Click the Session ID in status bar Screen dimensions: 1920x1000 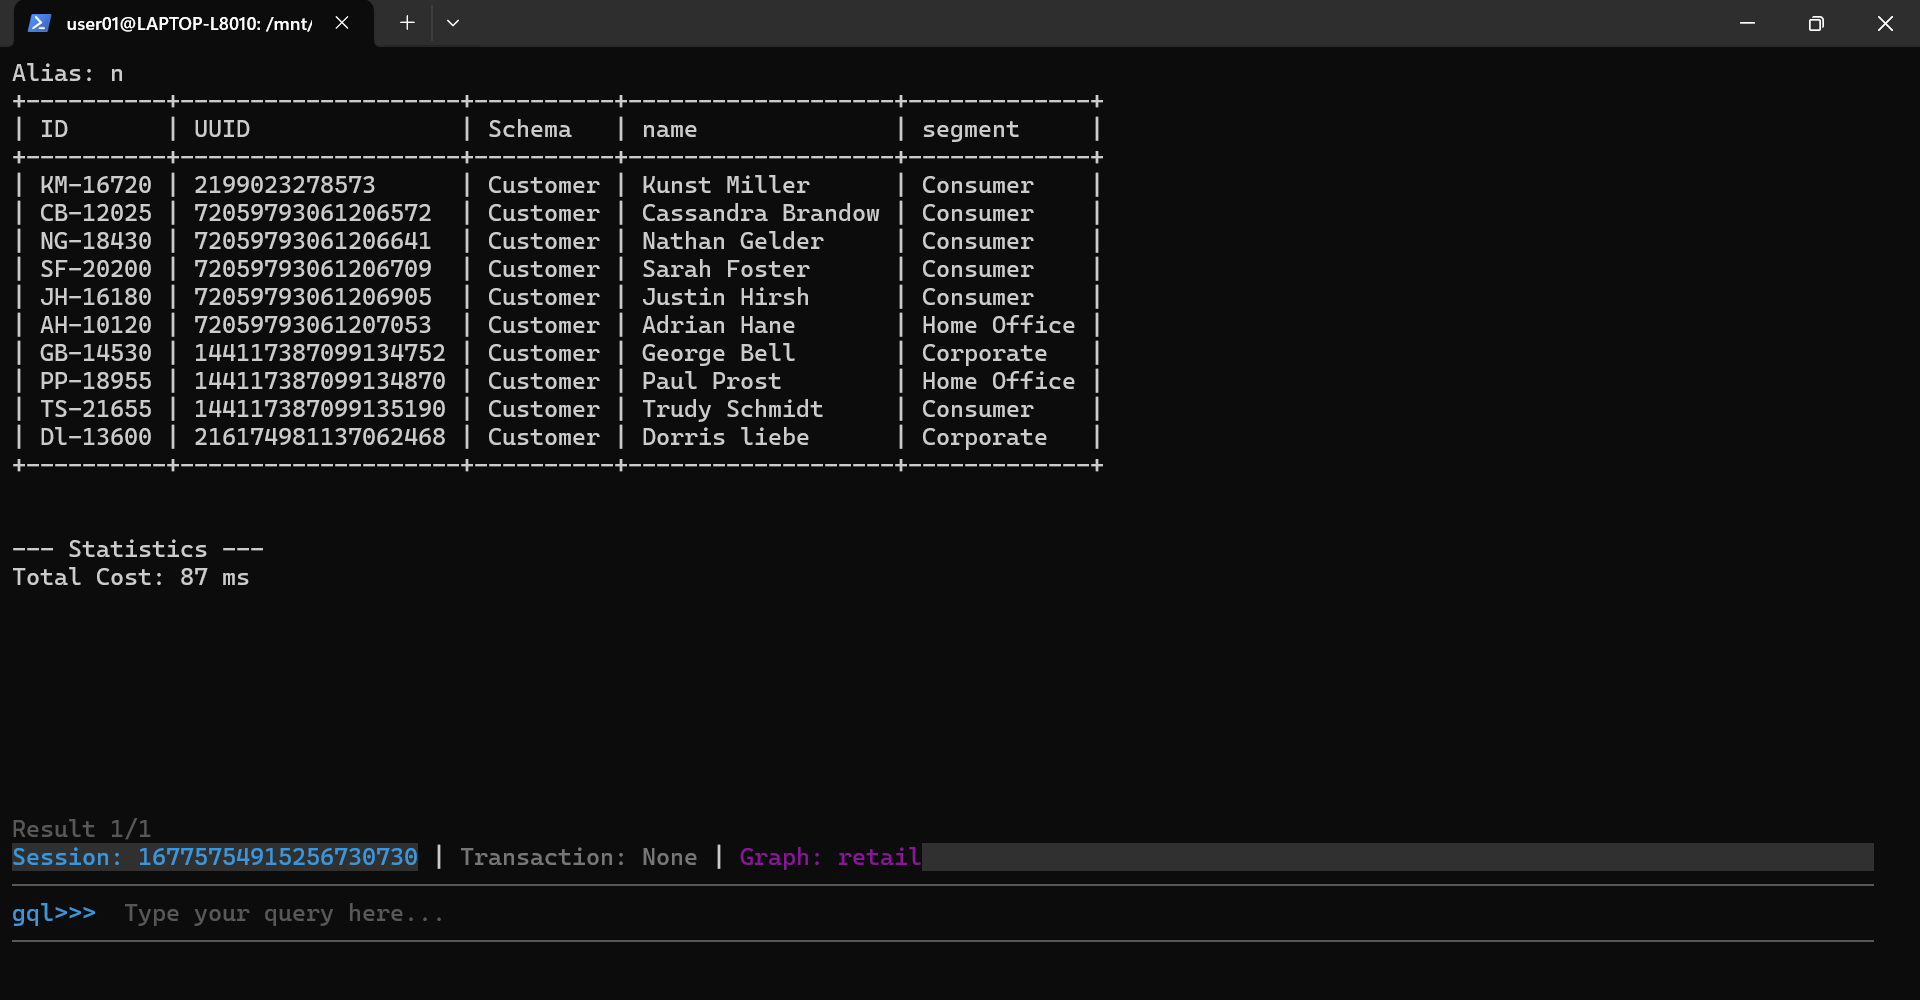pos(215,857)
